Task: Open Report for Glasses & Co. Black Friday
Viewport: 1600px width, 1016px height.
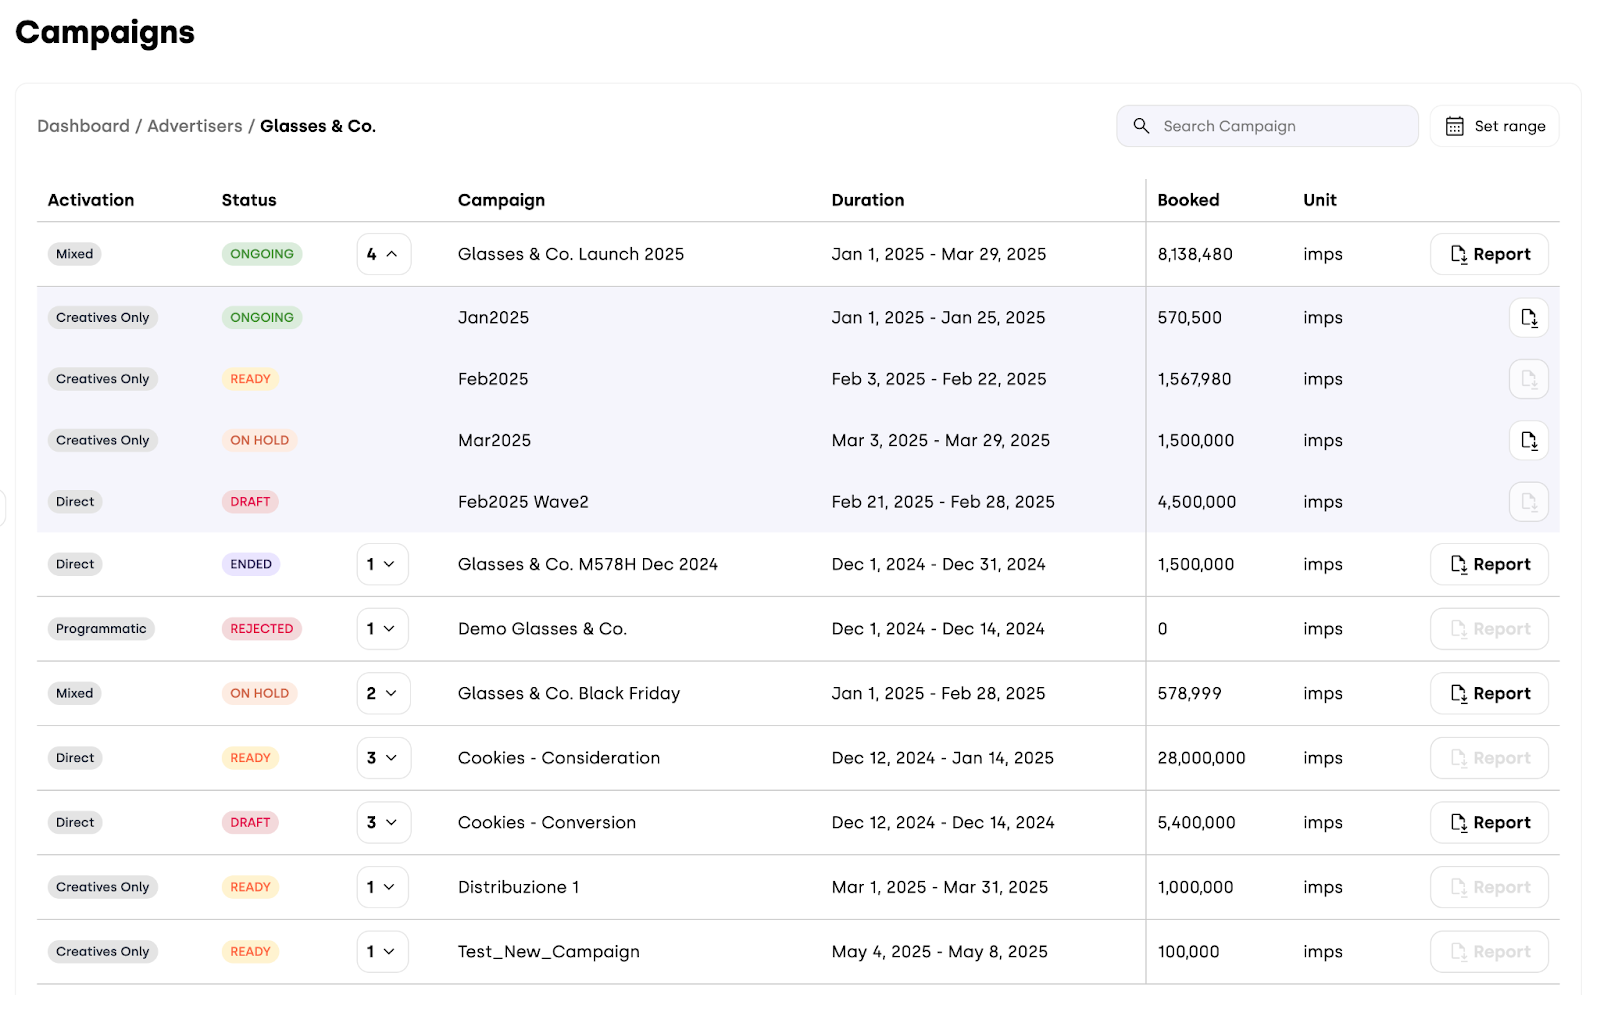Action: coord(1489,693)
